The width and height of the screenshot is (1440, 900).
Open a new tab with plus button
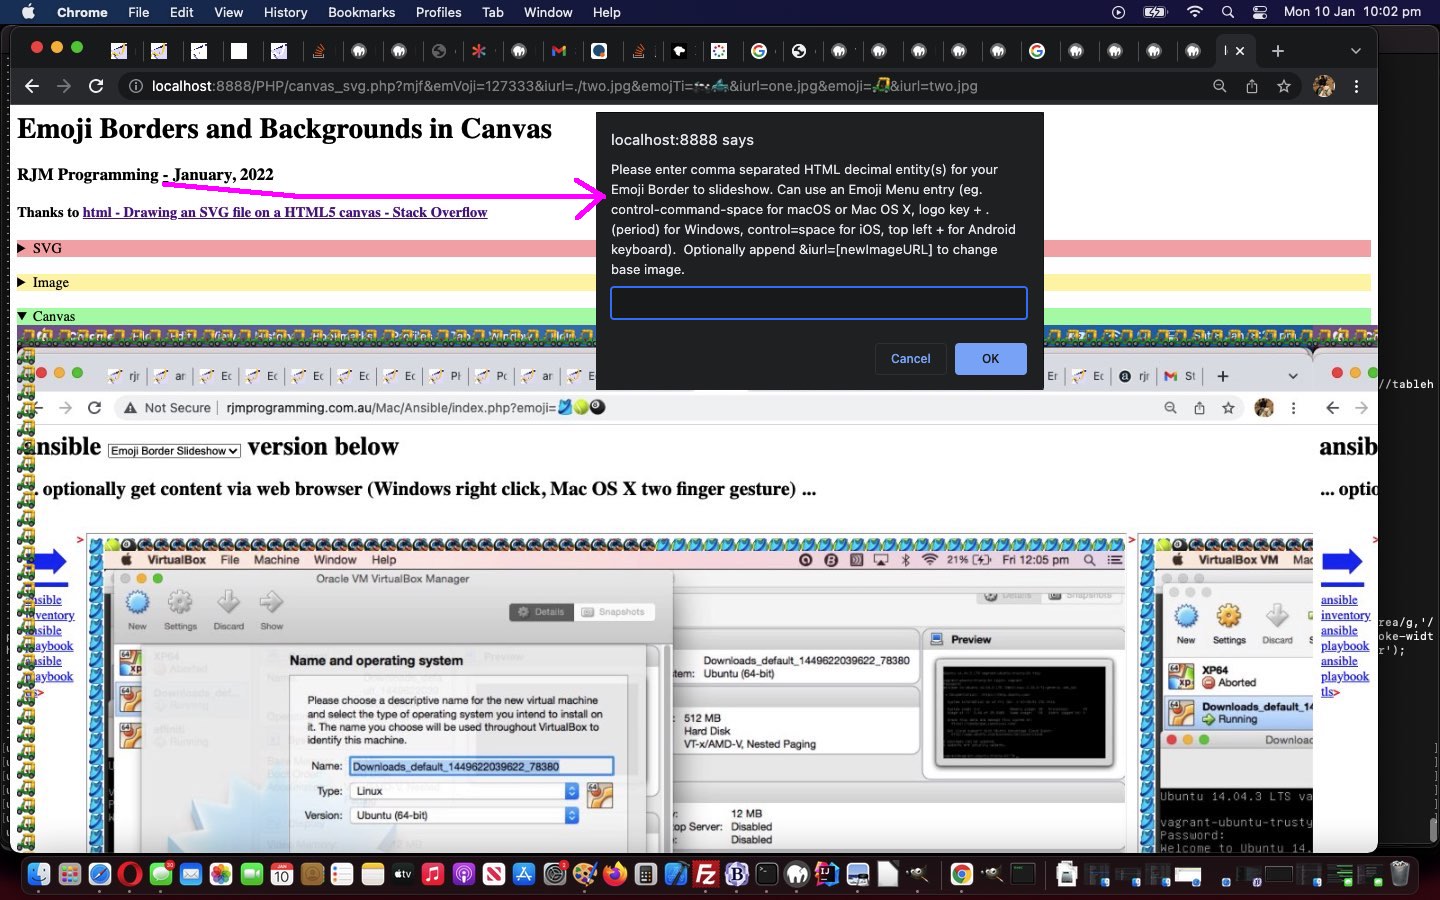[x=1277, y=51]
